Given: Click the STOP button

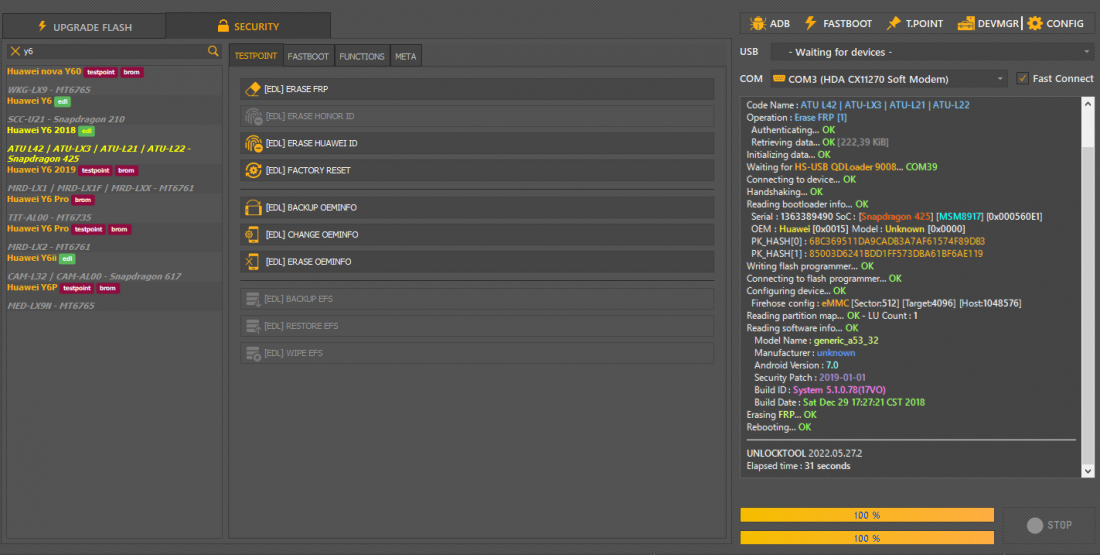Looking at the screenshot, I should (1049, 525).
